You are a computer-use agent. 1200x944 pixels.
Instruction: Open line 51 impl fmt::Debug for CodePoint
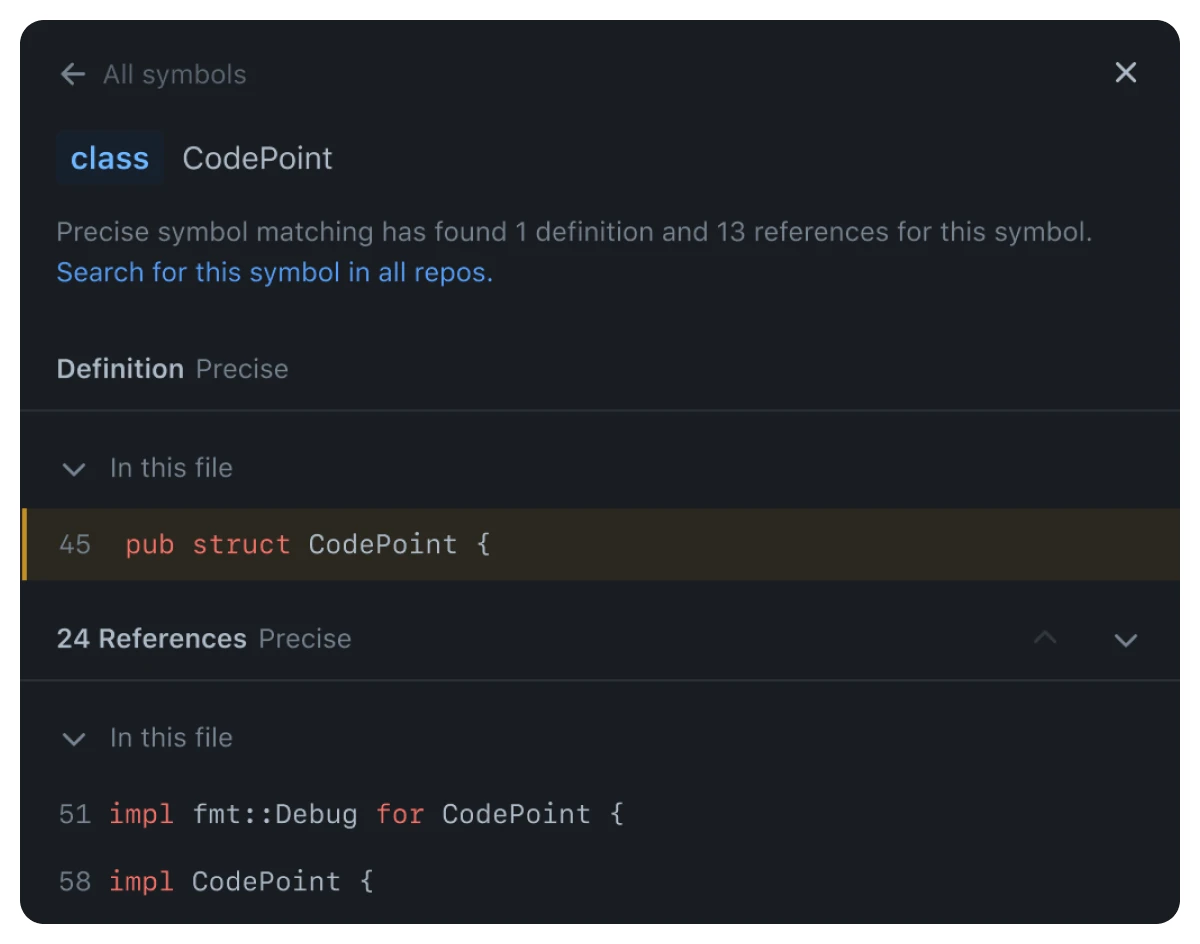click(x=367, y=814)
